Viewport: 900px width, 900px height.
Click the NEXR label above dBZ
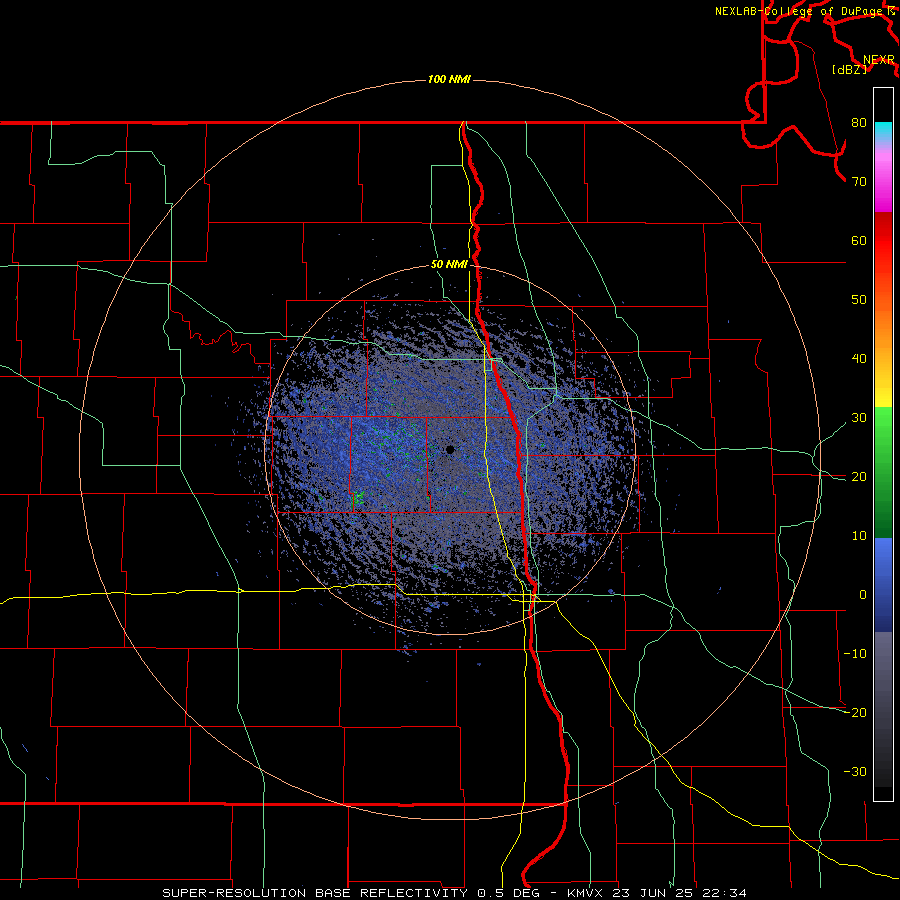(x=879, y=60)
